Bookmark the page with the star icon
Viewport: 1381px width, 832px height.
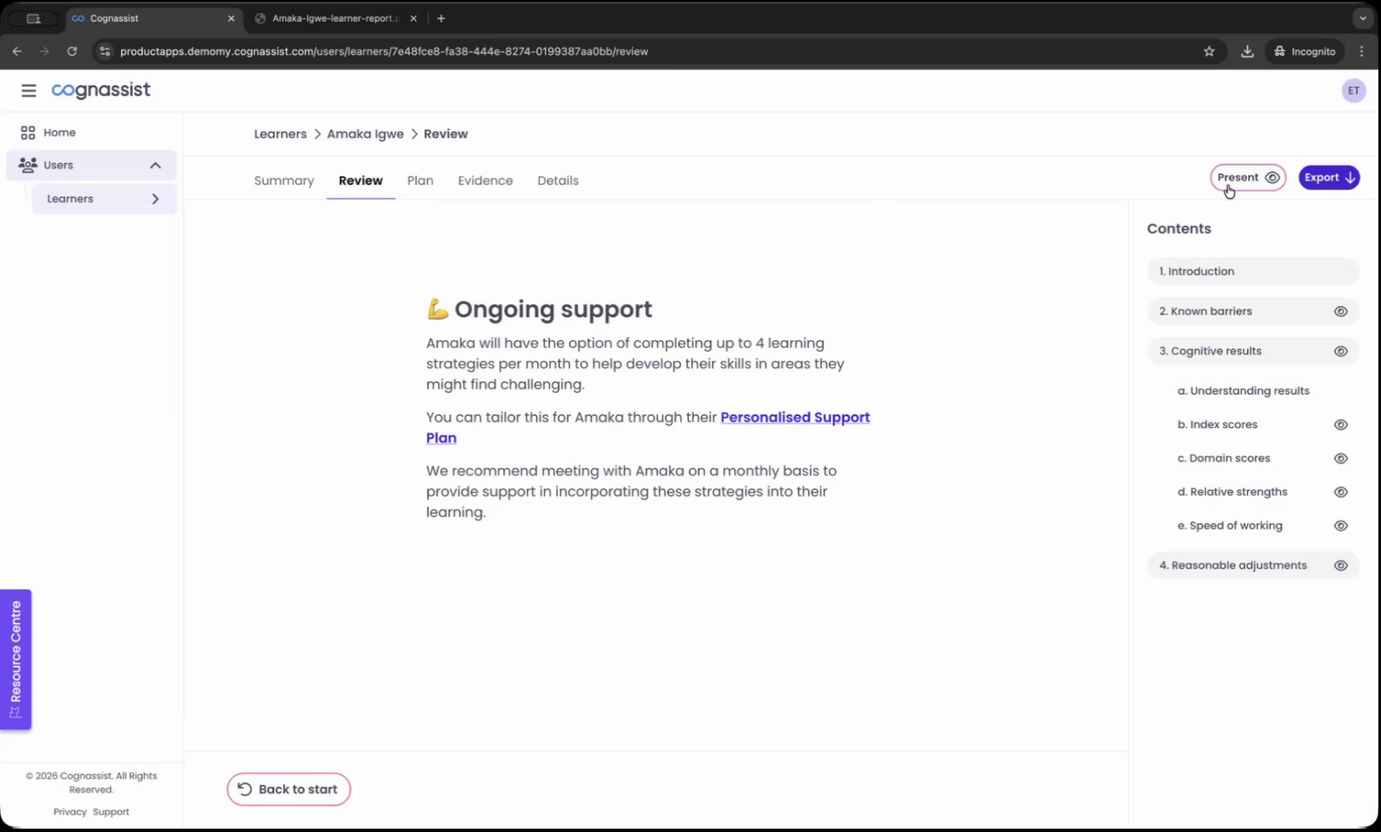(x=1209, y=51)
